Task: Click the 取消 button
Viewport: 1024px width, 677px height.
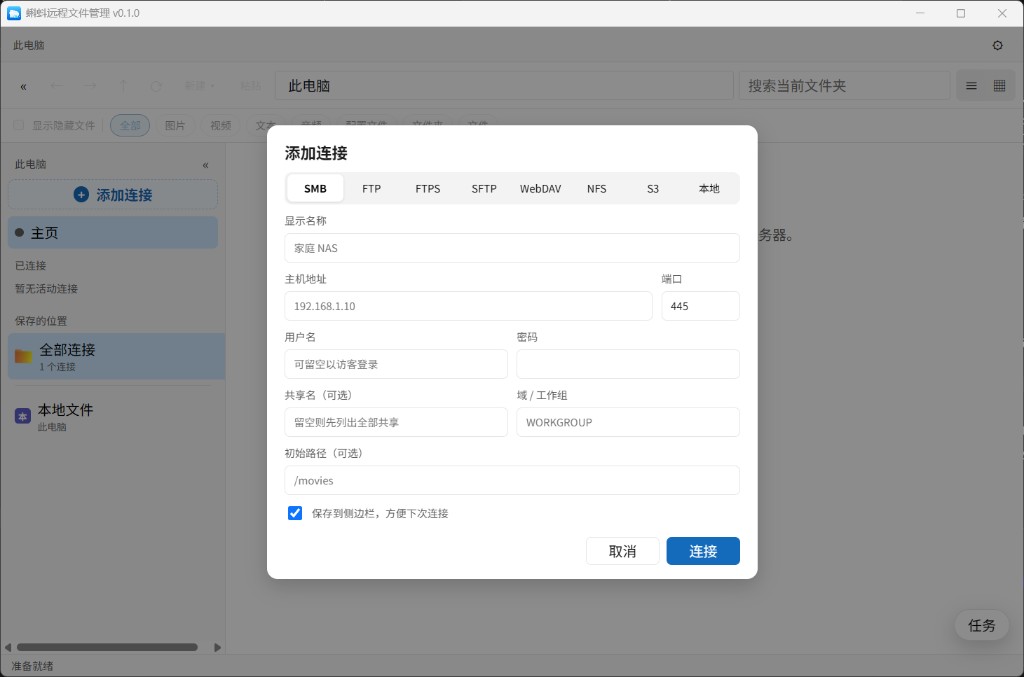Action: coord(622,551)
